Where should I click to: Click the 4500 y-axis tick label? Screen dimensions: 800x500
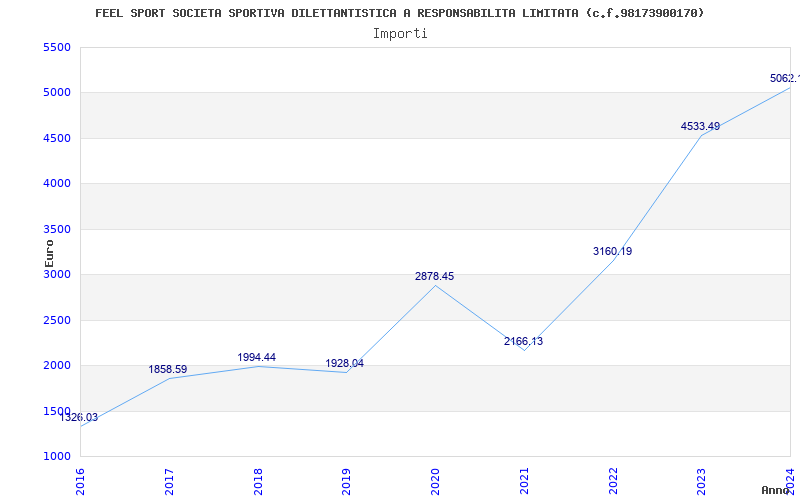[57, 138]
